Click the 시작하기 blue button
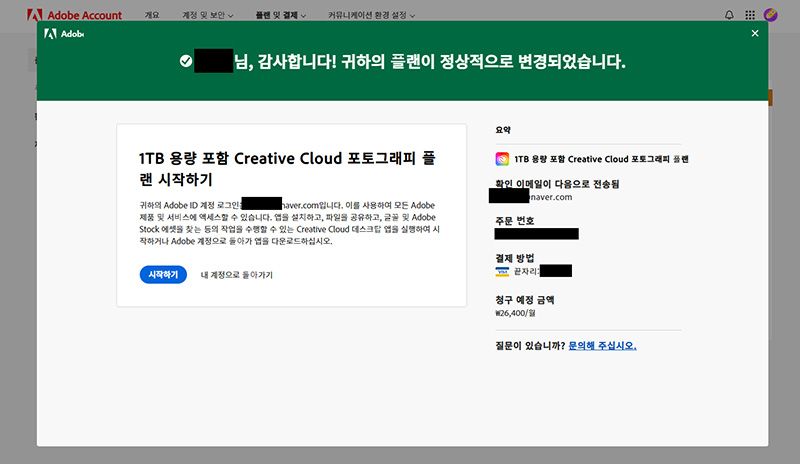The width and height of the screenshot is (800, 464). point(163,275)
